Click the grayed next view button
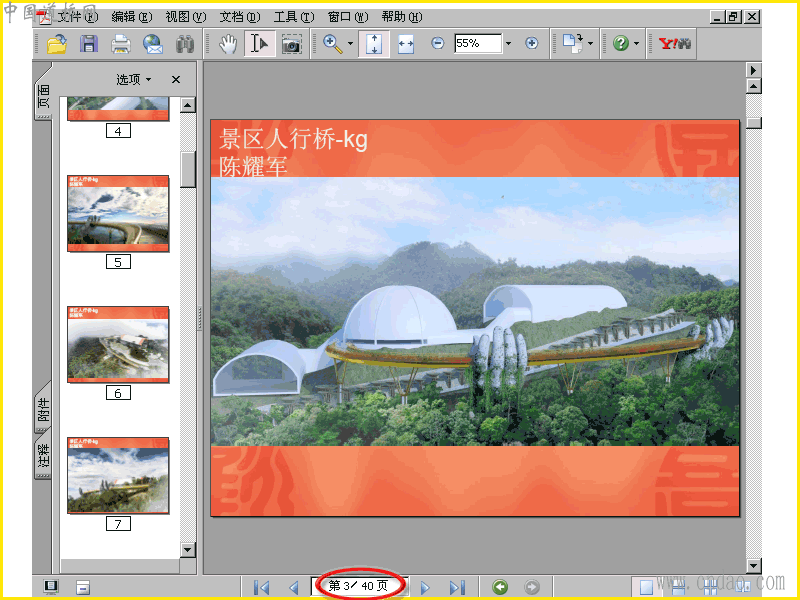This screenshot has width=800, height=600. [x=532, y=587]
